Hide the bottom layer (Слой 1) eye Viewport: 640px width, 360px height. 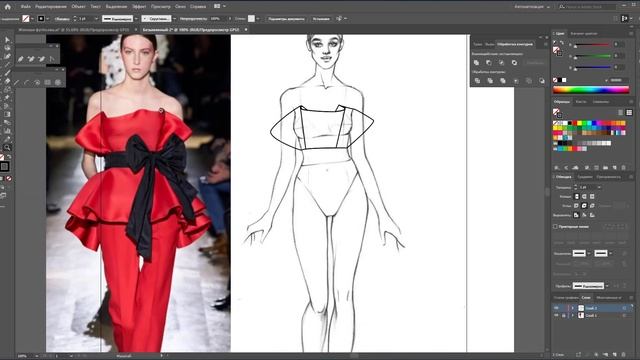pyautogui.click(x=556, y=316)
